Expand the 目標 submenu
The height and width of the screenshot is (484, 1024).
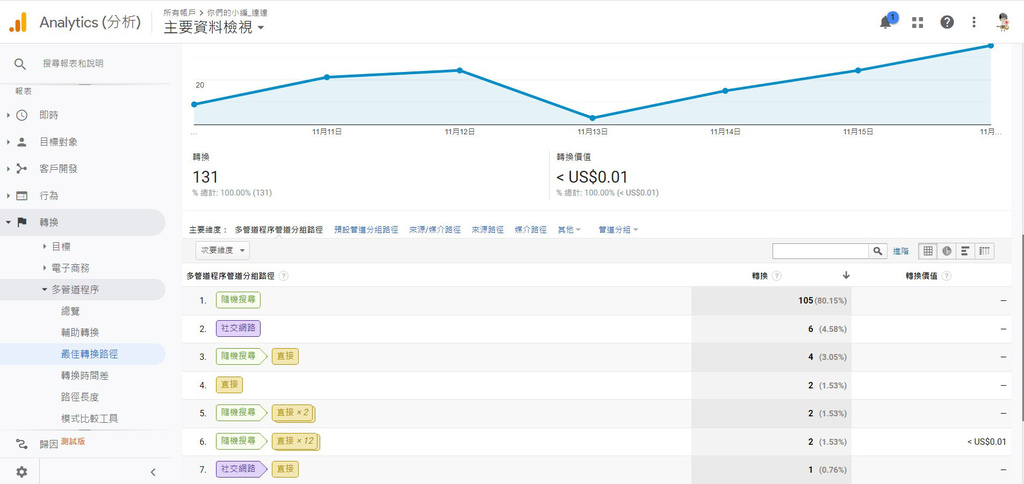click(x=44, y=246)
